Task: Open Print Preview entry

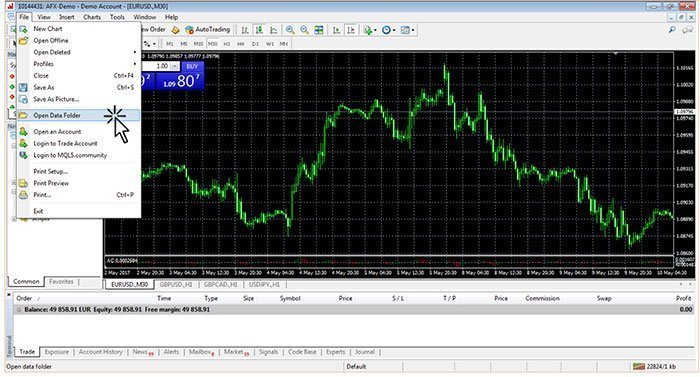Action: tap(79, 183)
